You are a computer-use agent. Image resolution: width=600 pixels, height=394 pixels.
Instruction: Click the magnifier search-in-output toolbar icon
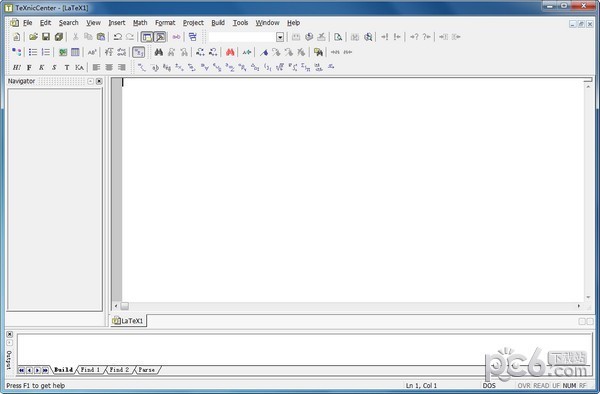(368, 37)
